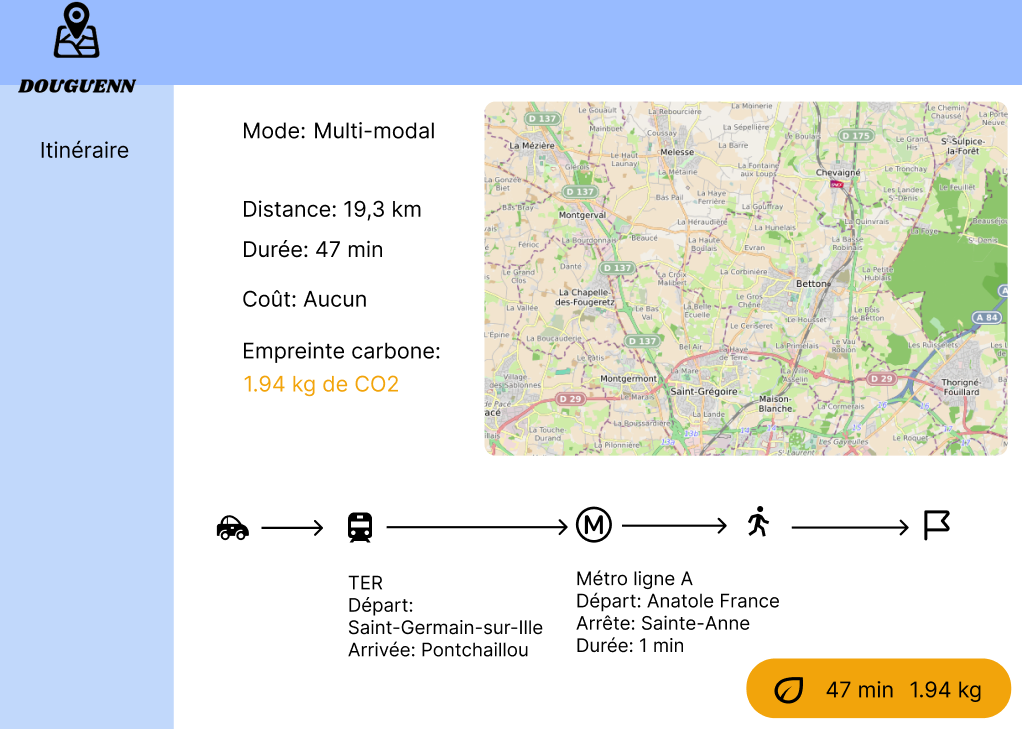Screen dimensions: 1022x729
Task: Select the walking pedestrian step icon
Action: (759, 522)
